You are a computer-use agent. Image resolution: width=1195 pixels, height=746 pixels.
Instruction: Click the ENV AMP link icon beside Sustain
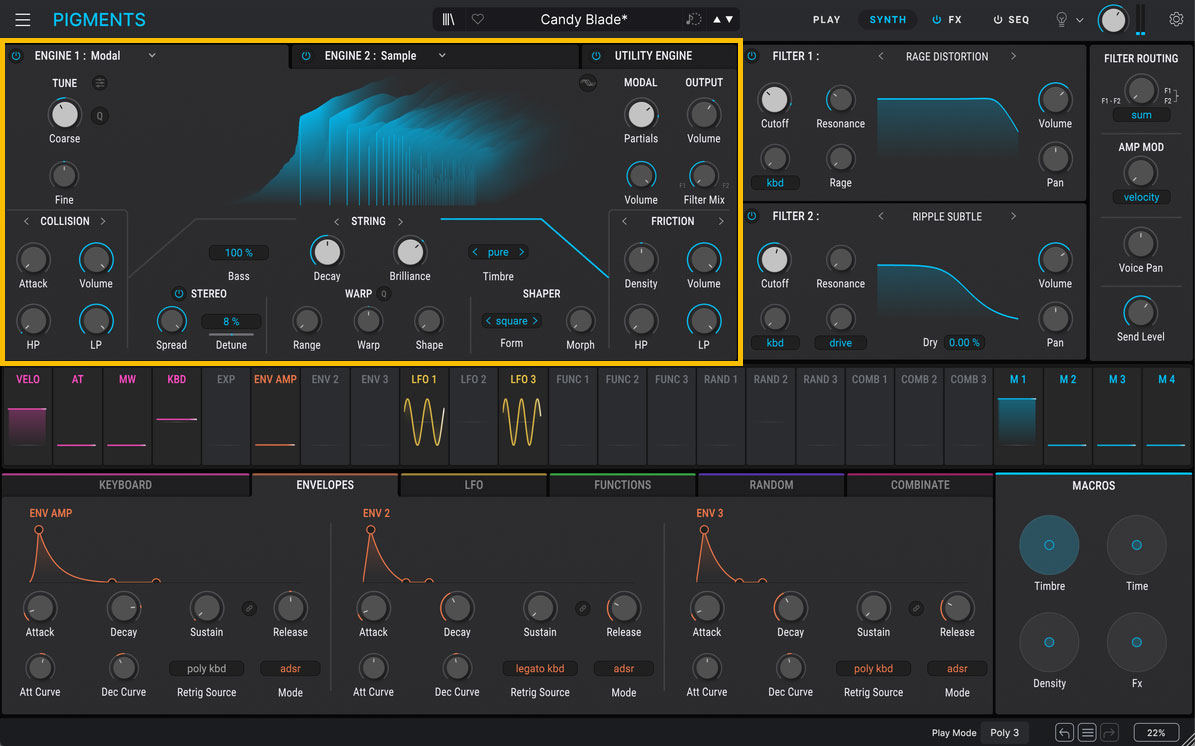(x=249, y=608)
